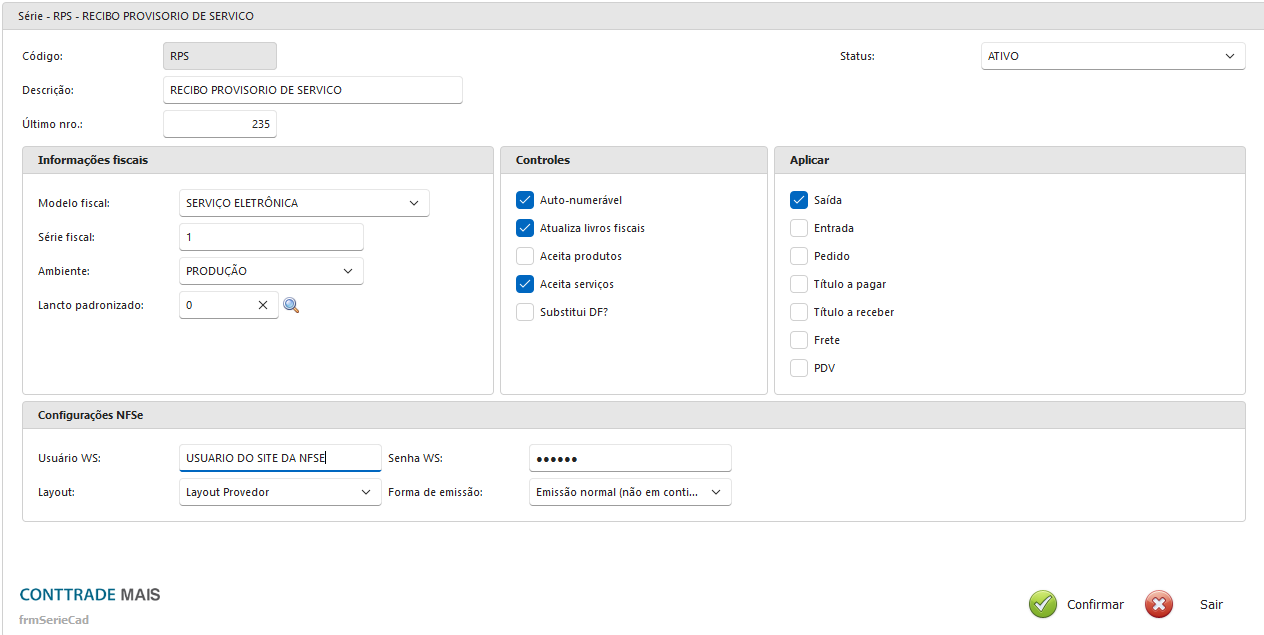Disable the Auto-numerável checkbox
Screen dimensions: 1264x635
click(525, 200)
